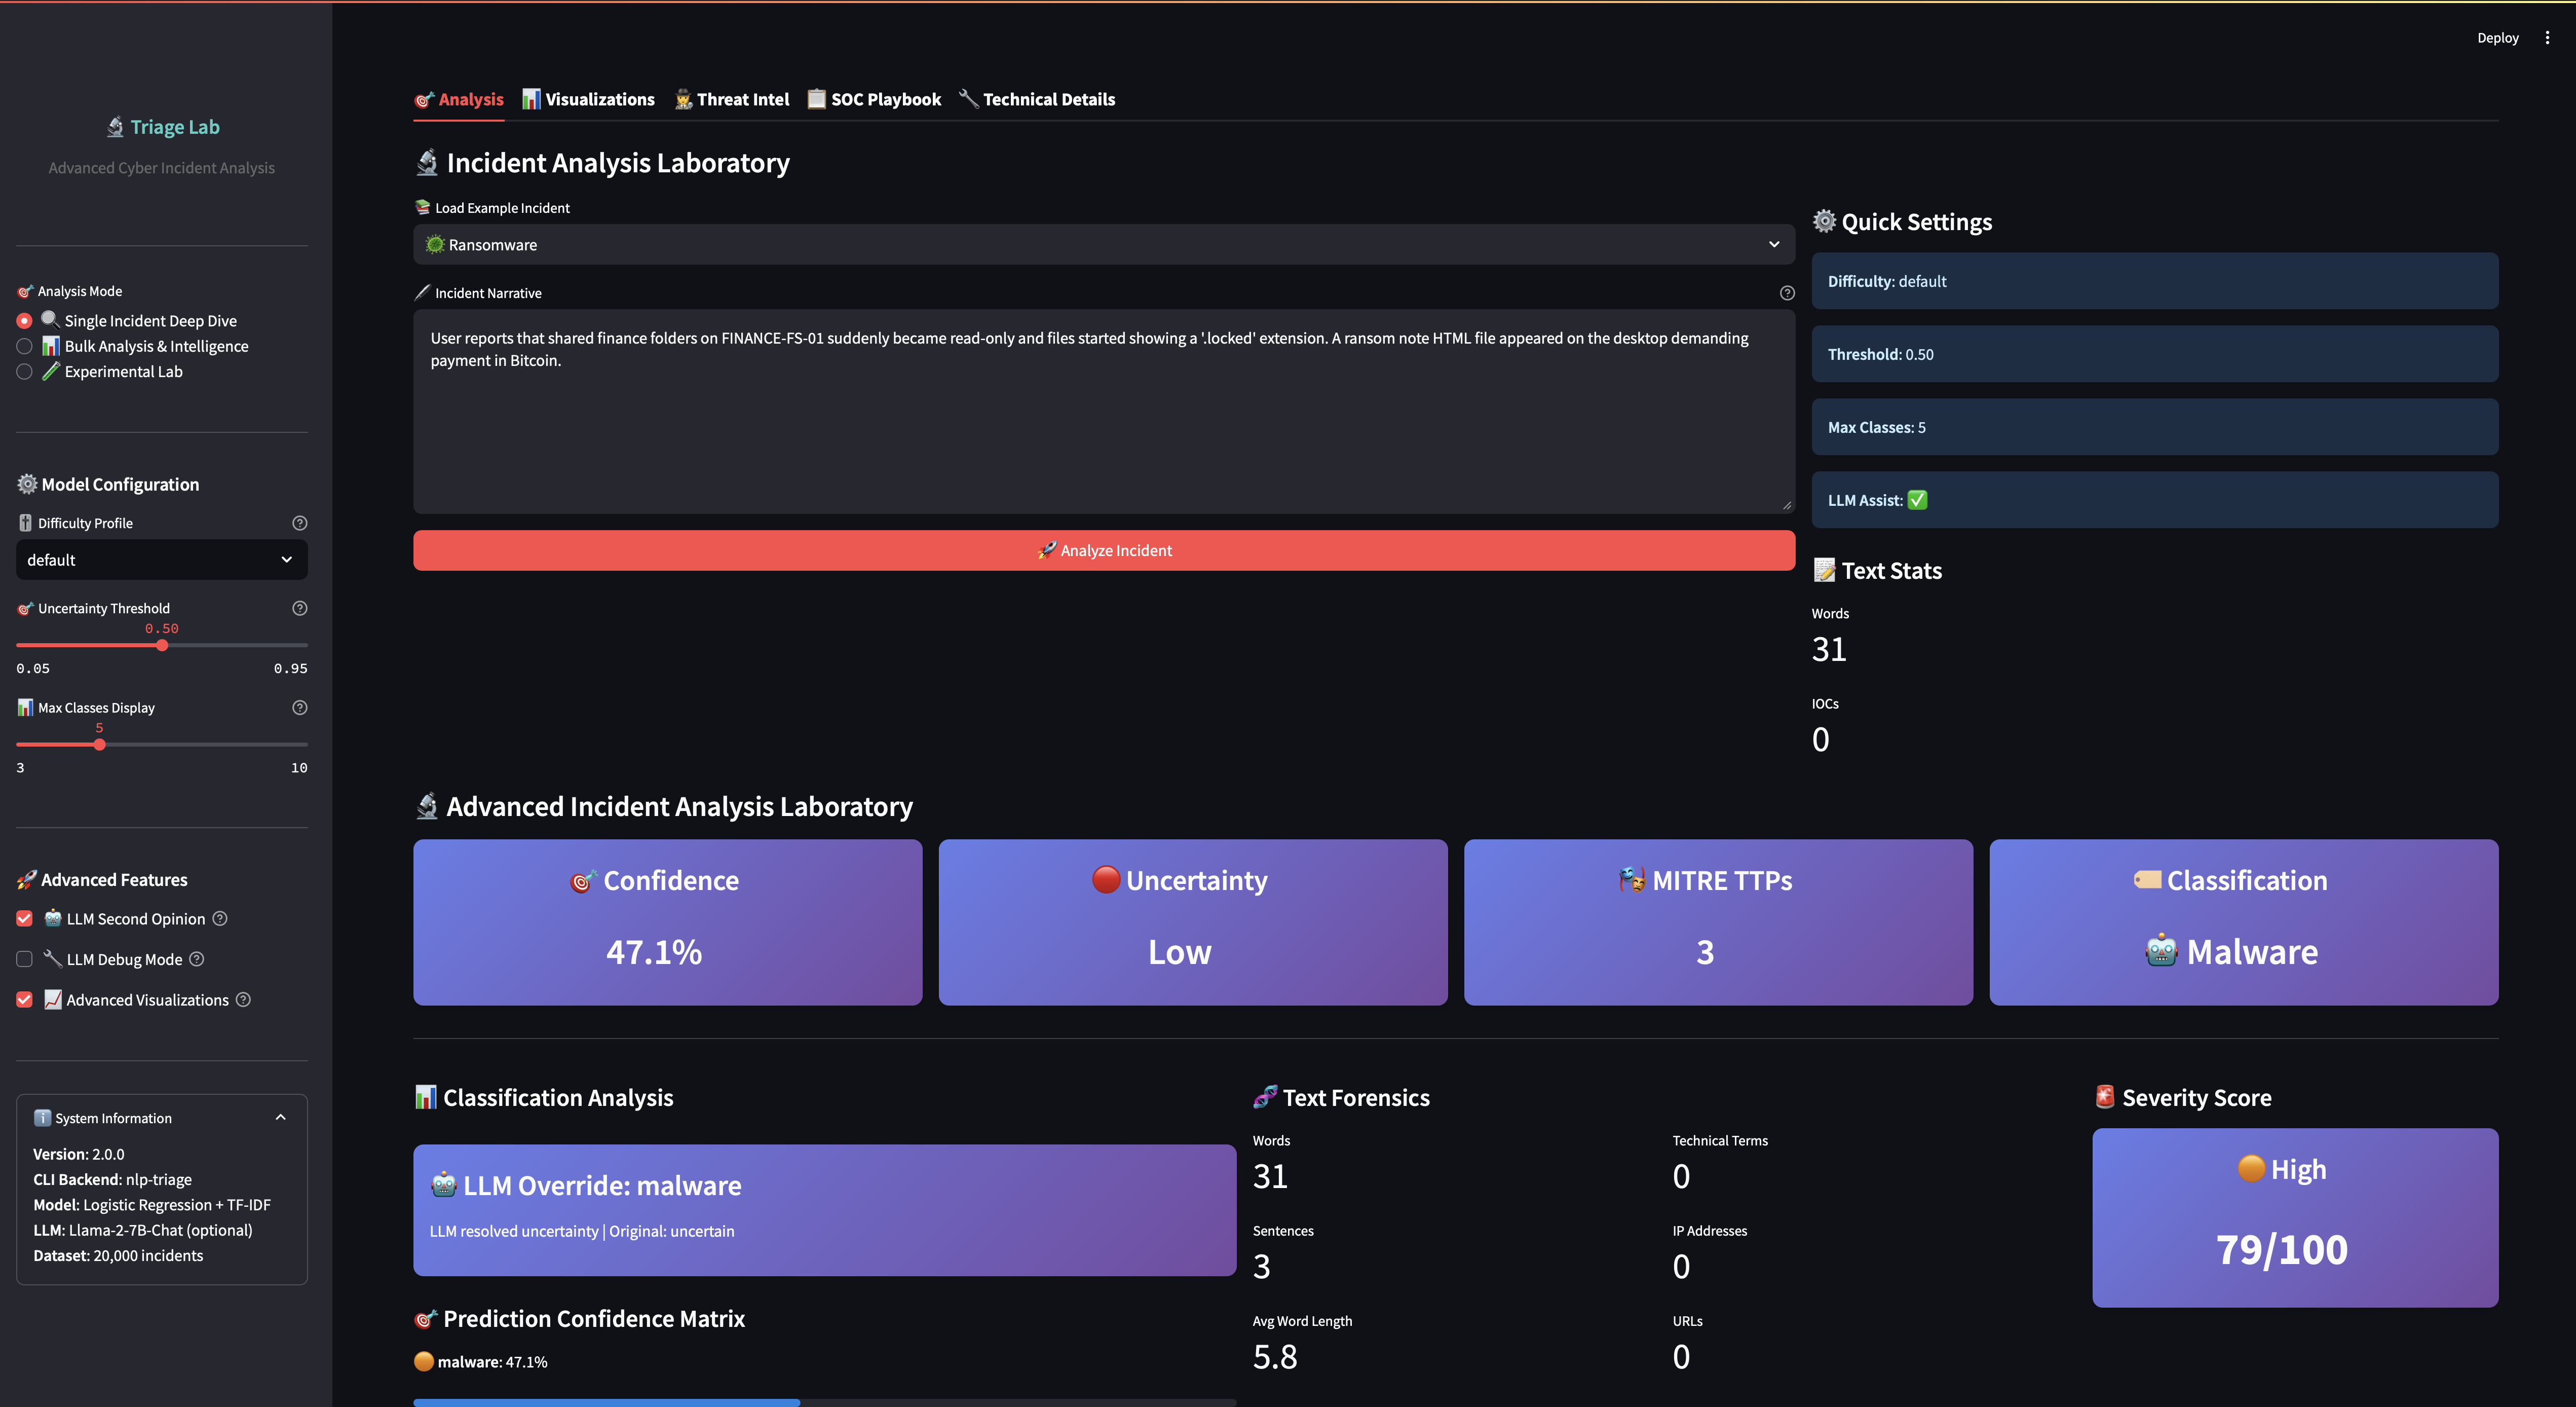The image size is (2576, 1407).
Task: Click inside the Incident Narrative text area
Action: pos(1100,410)
